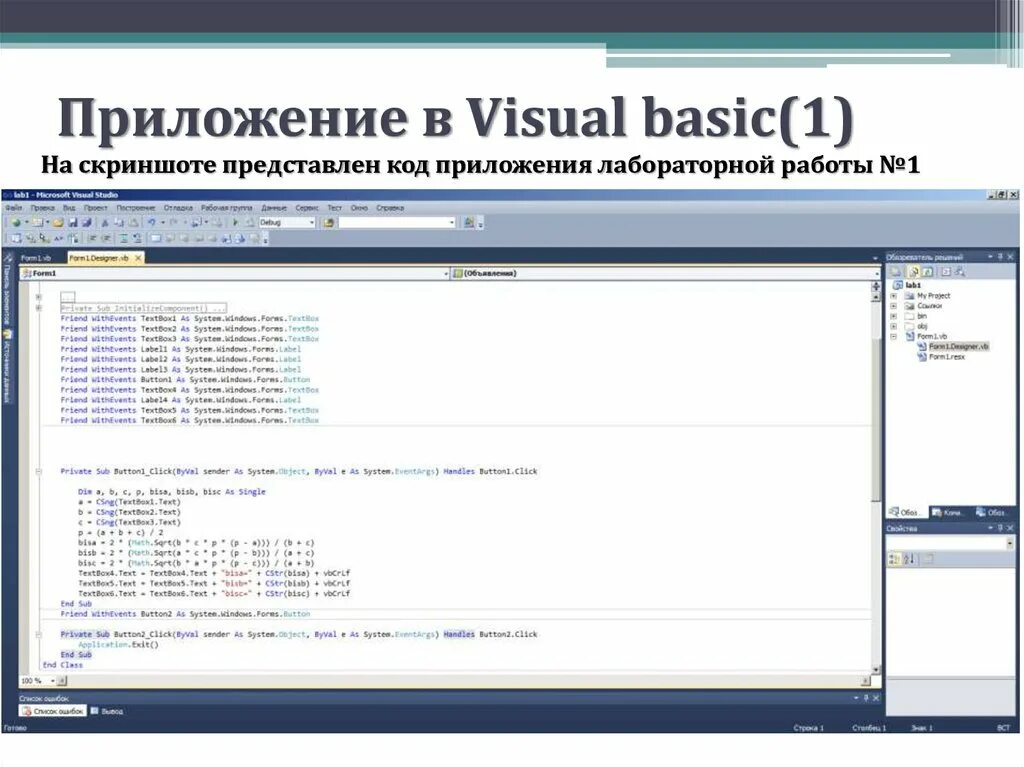Image resolution: width=1024 pixels, height=767 pixels.
Task: Open the Список ошибок tab
Action: click(53, 711)
